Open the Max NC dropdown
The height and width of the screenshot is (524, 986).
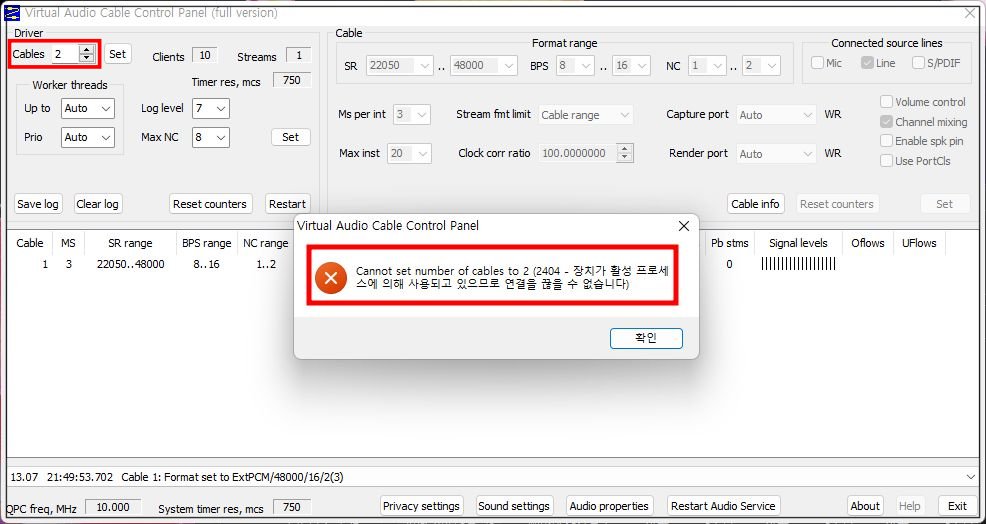point(210,137)
